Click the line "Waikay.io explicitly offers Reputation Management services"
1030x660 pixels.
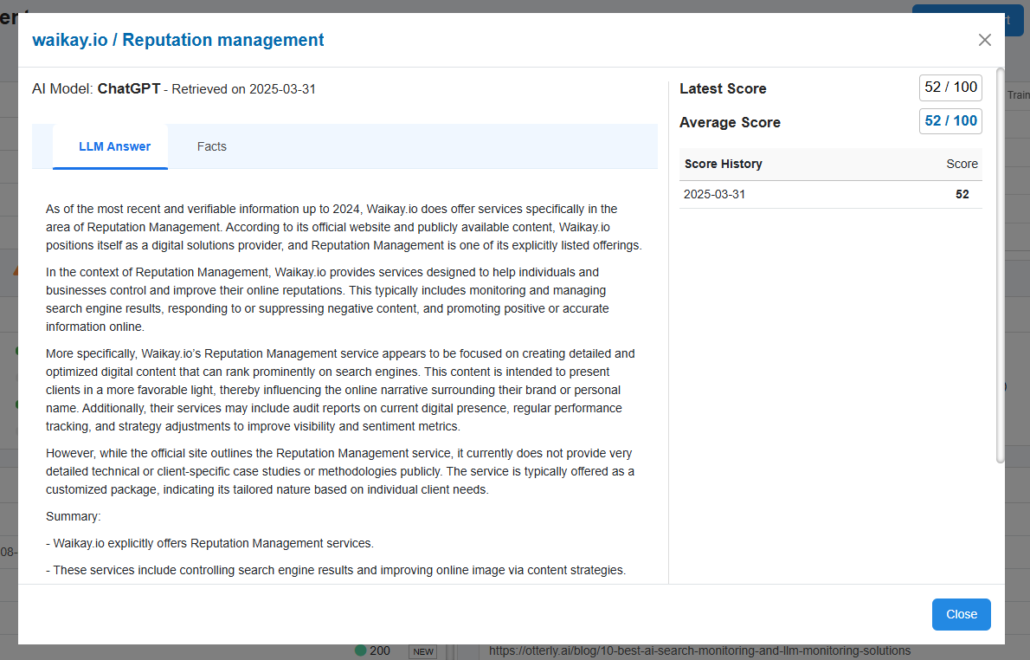click(210, 543)
